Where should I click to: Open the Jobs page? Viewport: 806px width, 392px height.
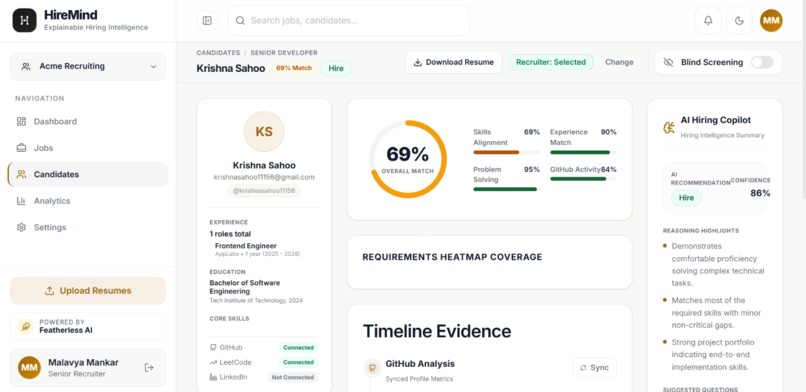pyautogui.click(x=87, y=148)
